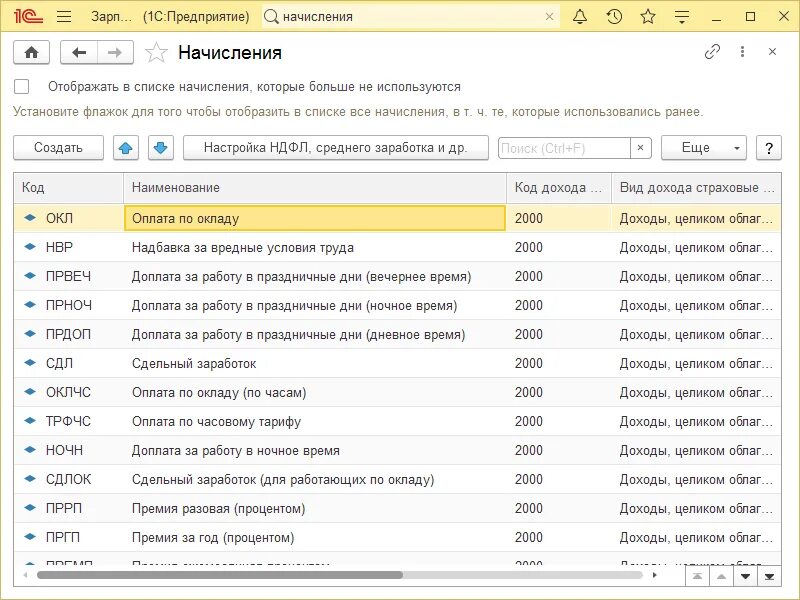This screenshot has height=600, width=800.
Task: Click the row icon beside НВР
Action: (x=30, y=247)
